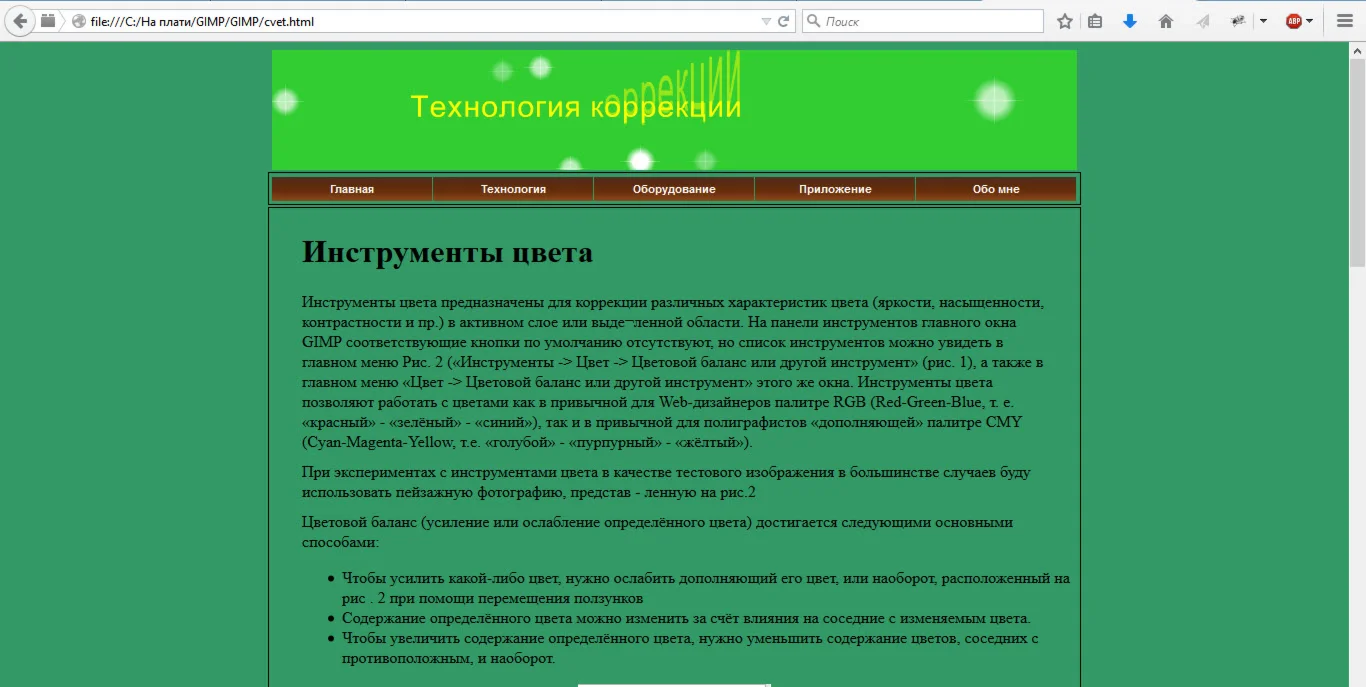Open the Технология navigation tab
1366x687 pixels.
point(513,189)
